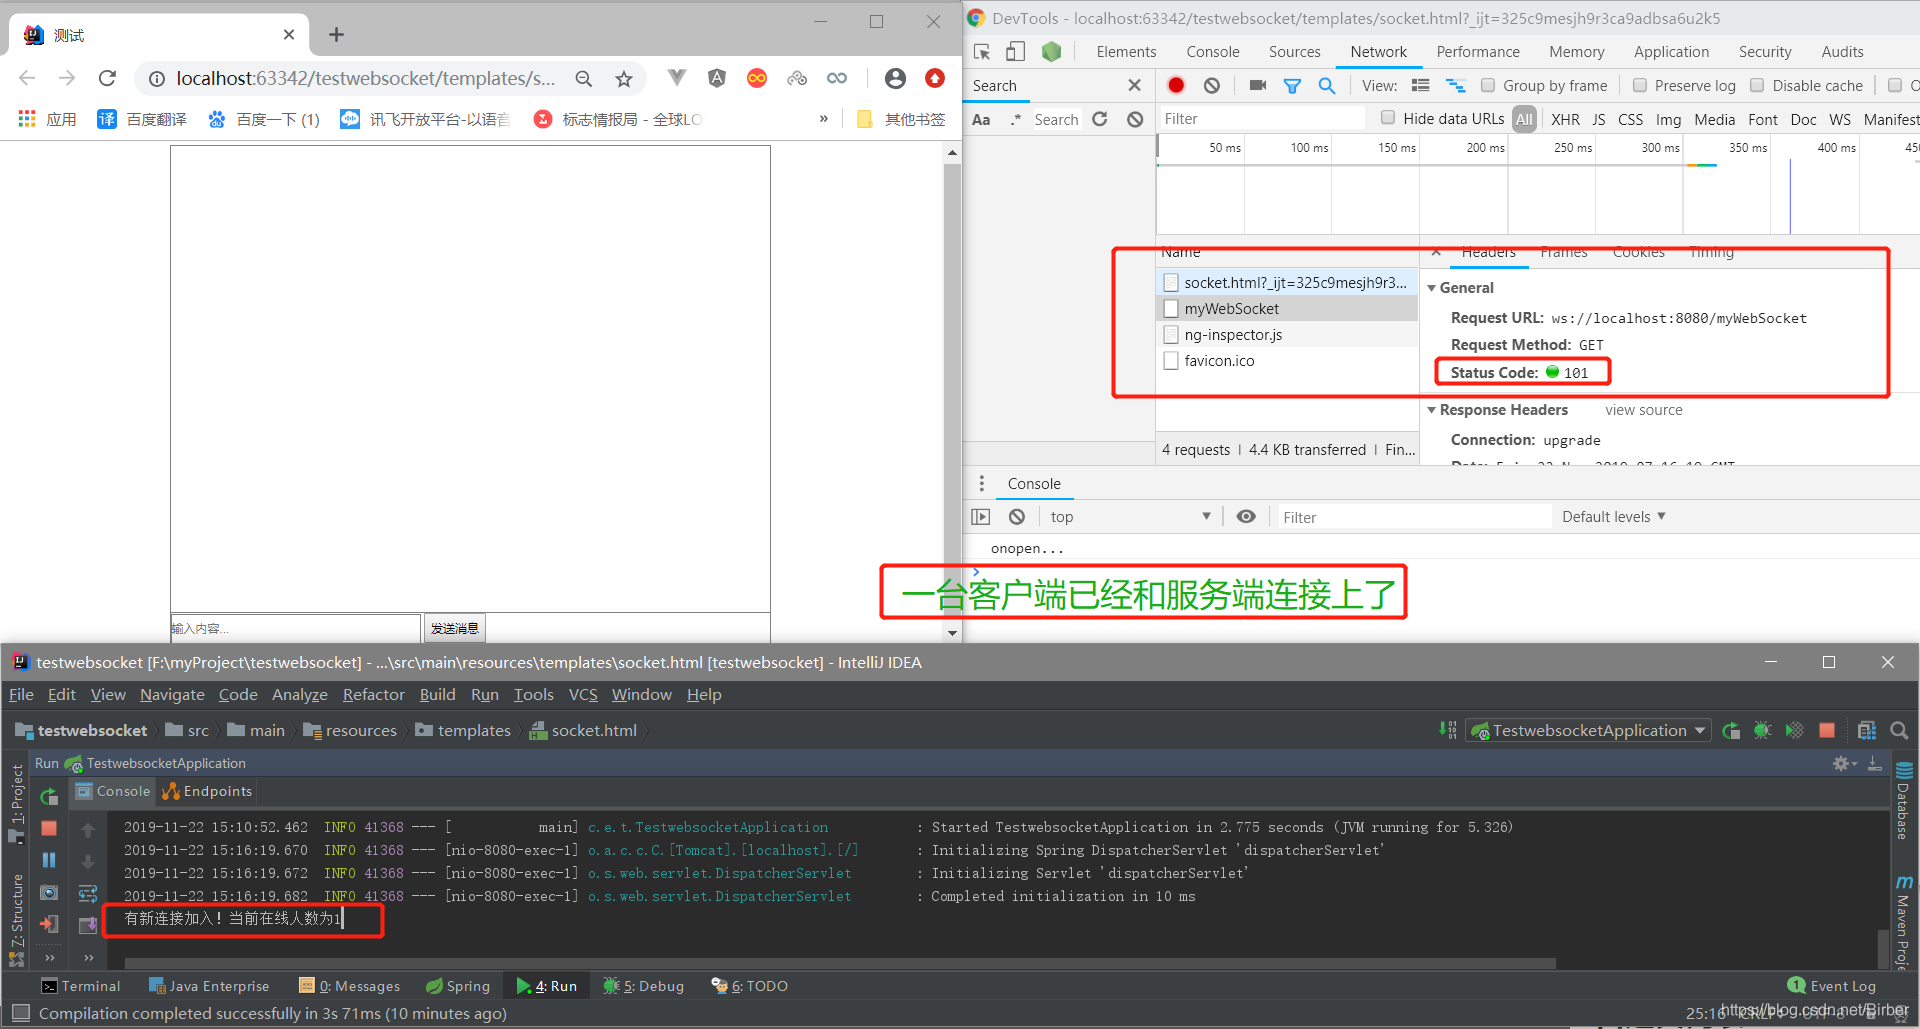The width and height of the screenshot is (1920, 1029).
Task: Toggle regex option in DevTools search
Action: coord(1016,119)
